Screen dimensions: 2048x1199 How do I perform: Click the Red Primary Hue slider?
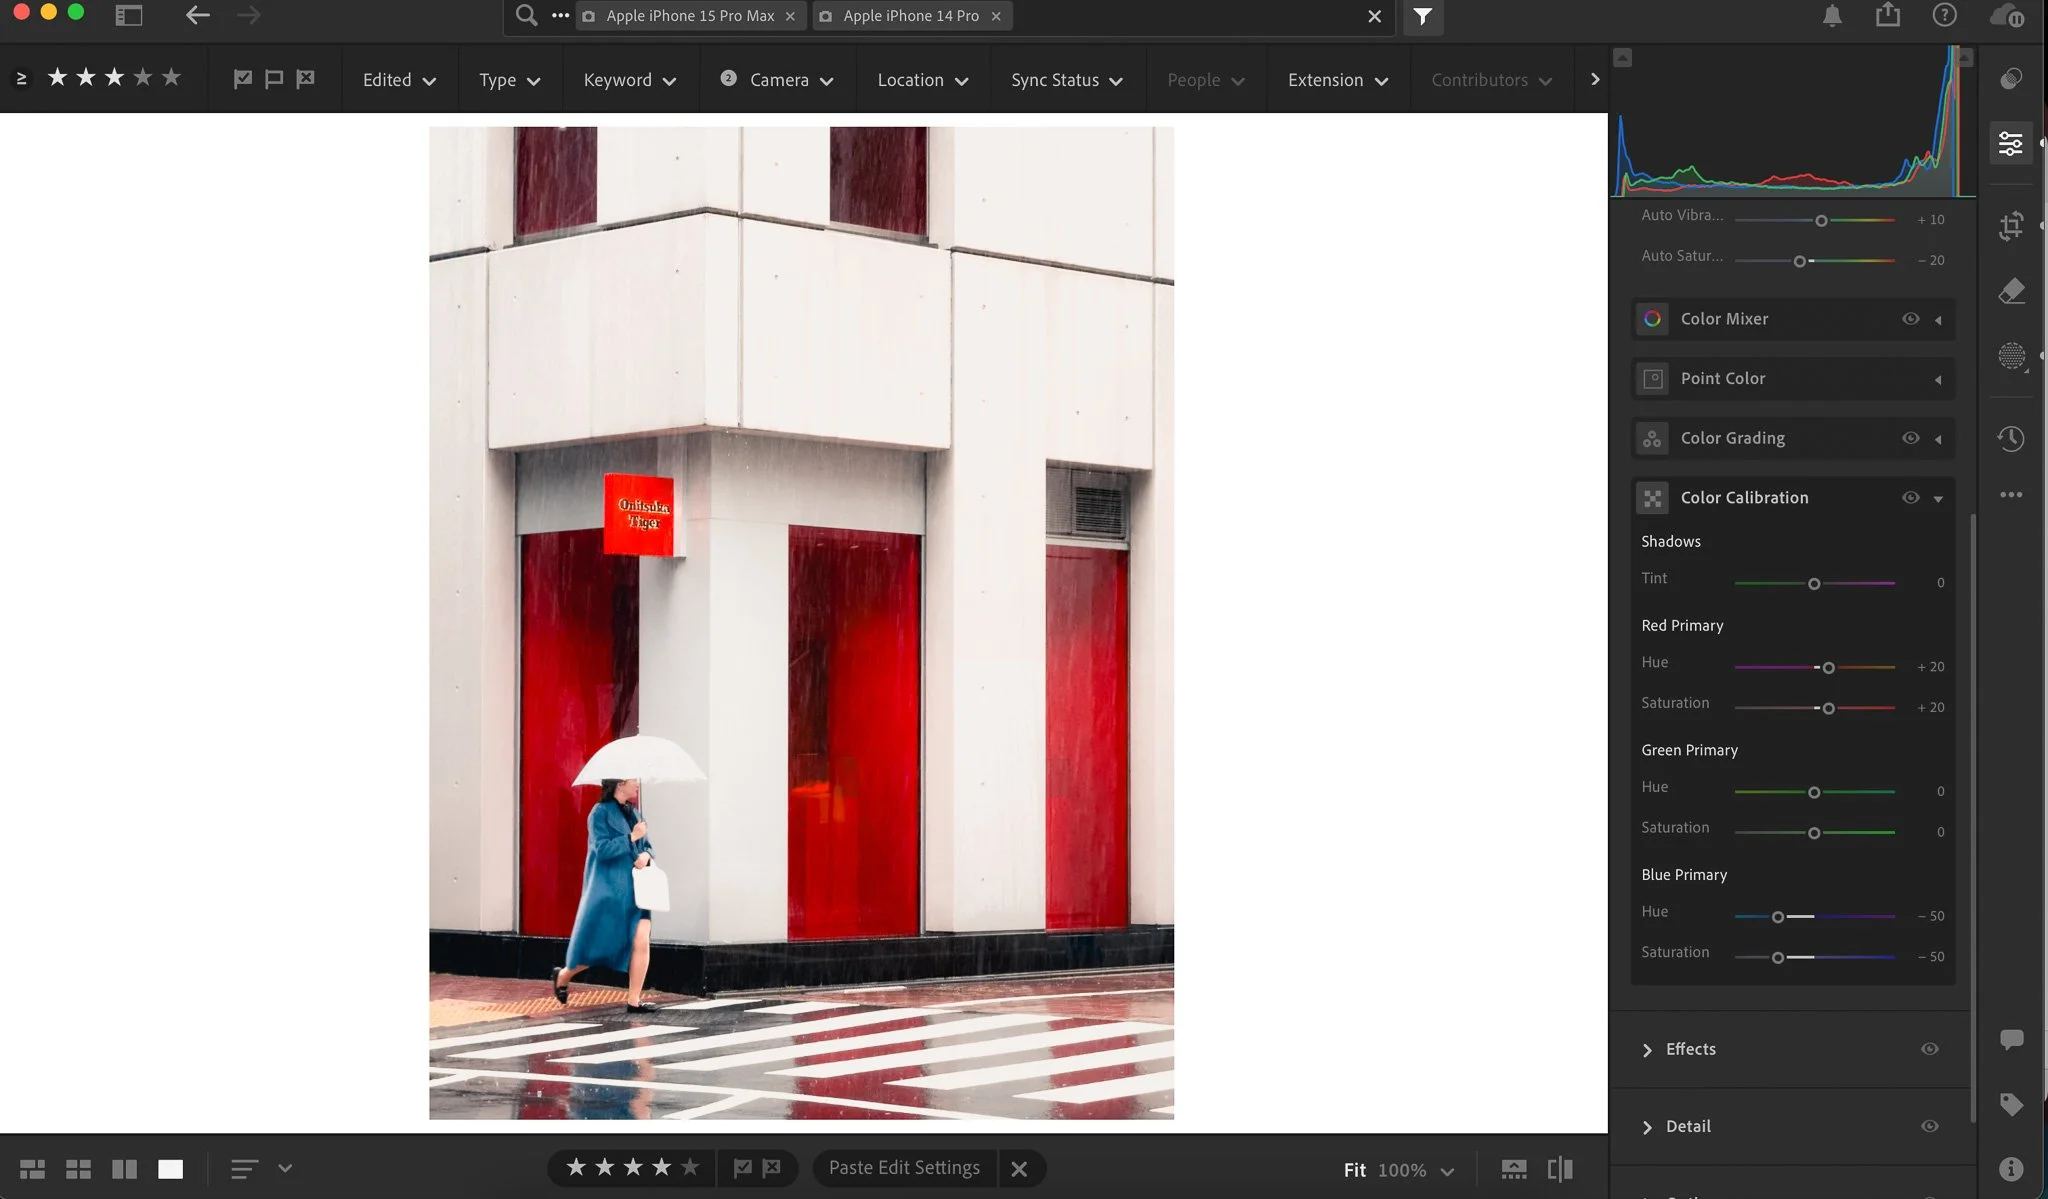[1828, 668]
